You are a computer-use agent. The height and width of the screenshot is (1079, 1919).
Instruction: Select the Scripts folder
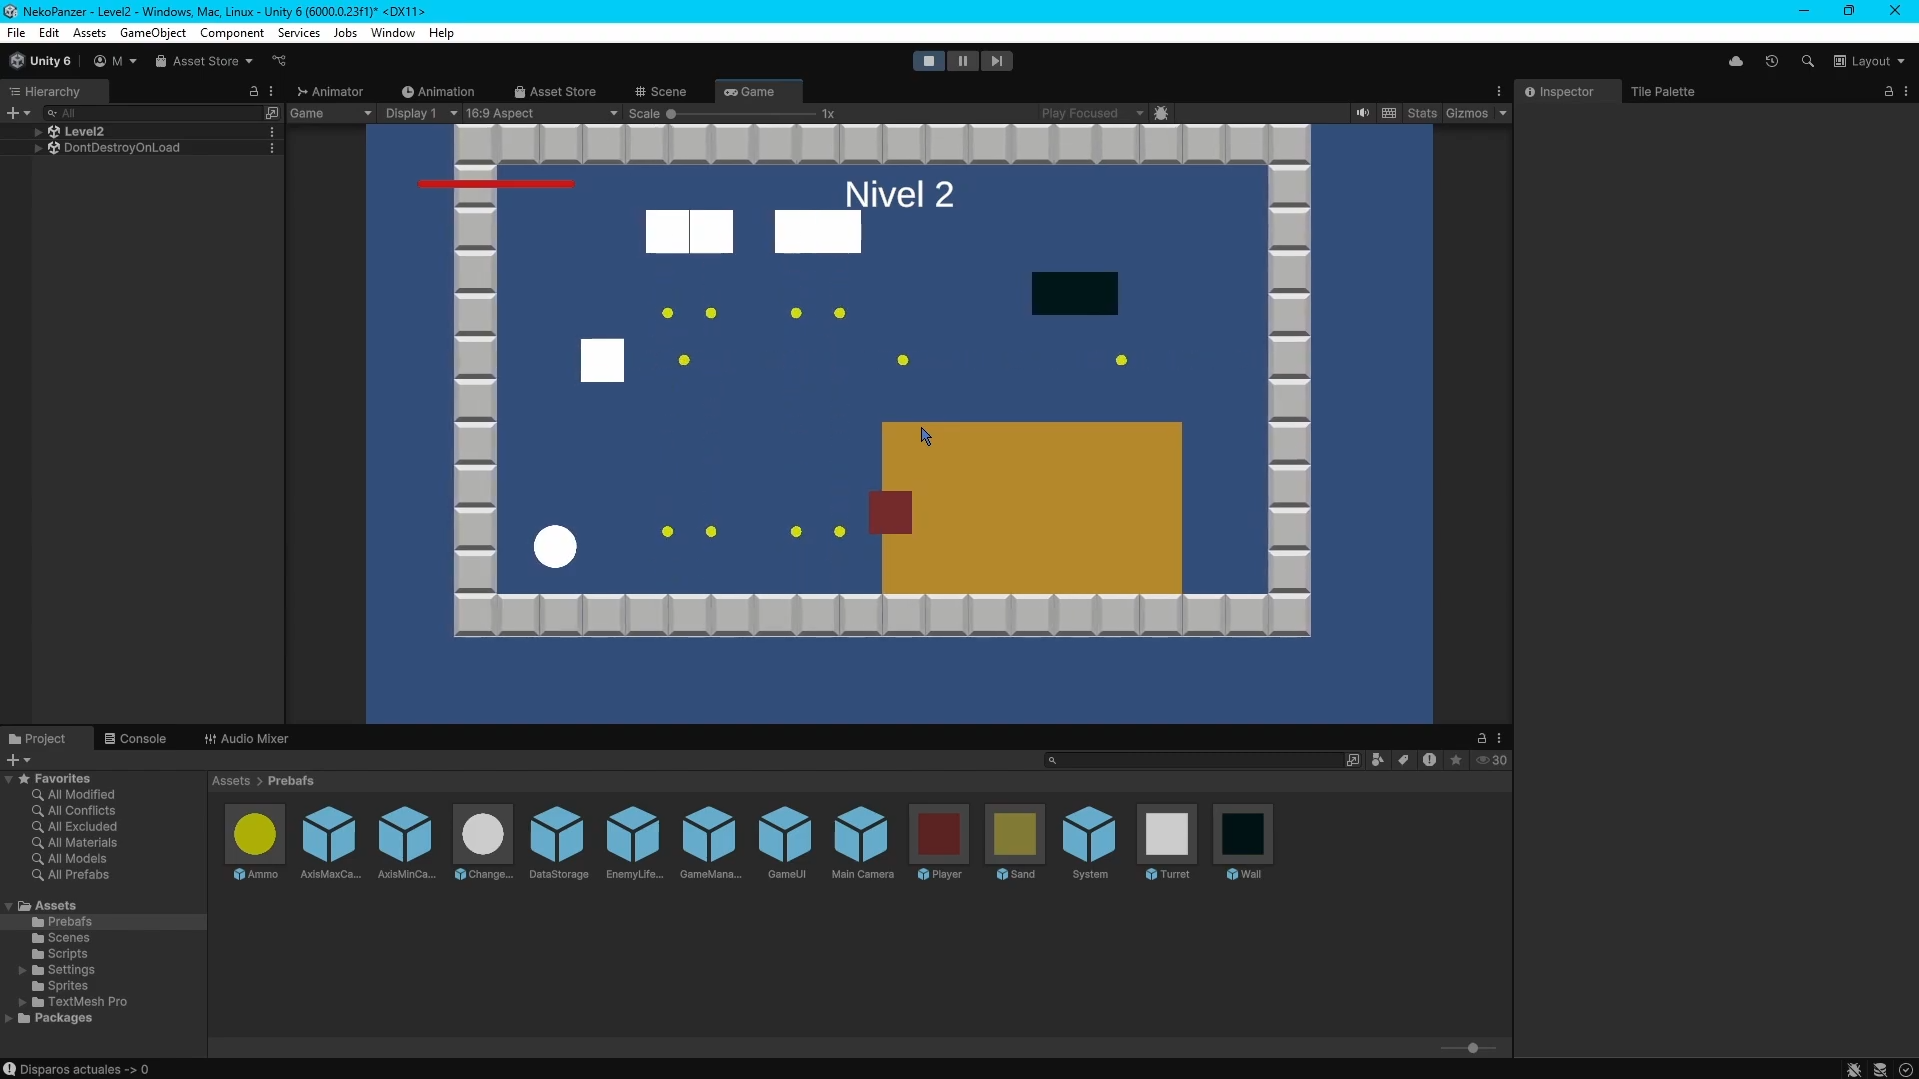pyautogui.click(x=67, y=954)
